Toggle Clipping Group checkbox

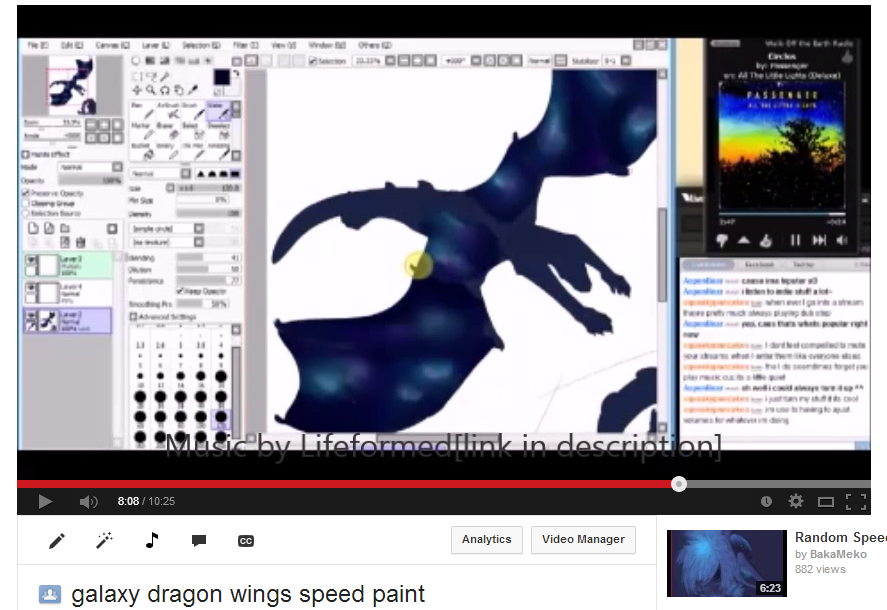[x=25, y=203]
